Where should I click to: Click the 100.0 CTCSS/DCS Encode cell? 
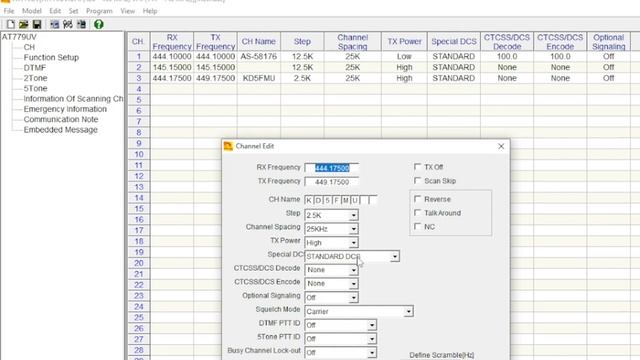560,56
